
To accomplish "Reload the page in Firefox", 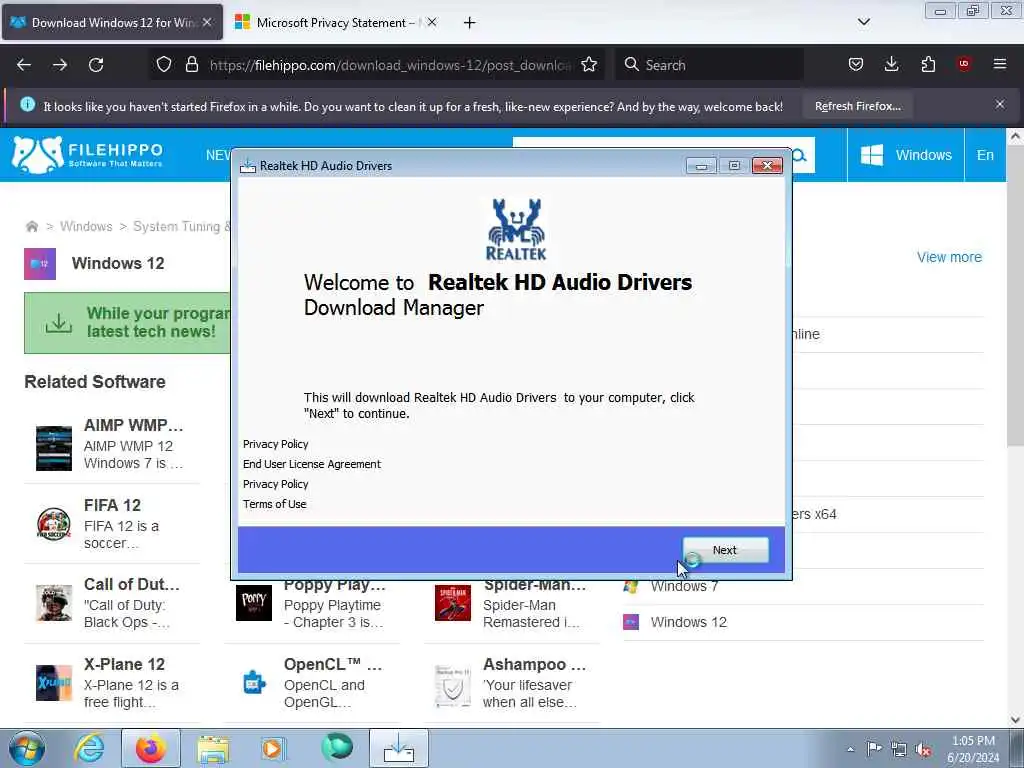I will pyautogui.click(x=96, y=65).
